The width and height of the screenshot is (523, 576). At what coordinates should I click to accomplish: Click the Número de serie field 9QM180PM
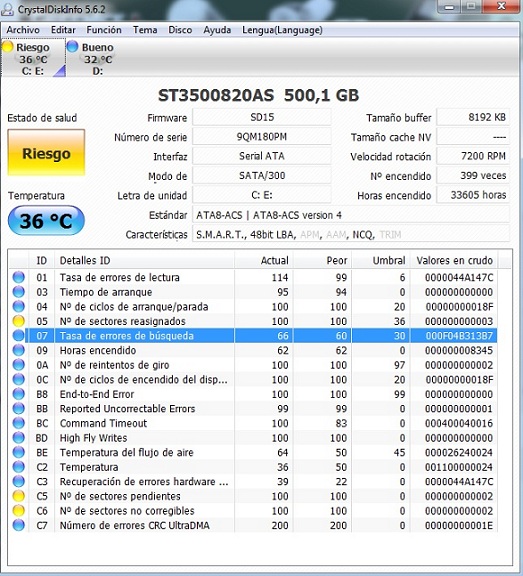tap(262, 137)
